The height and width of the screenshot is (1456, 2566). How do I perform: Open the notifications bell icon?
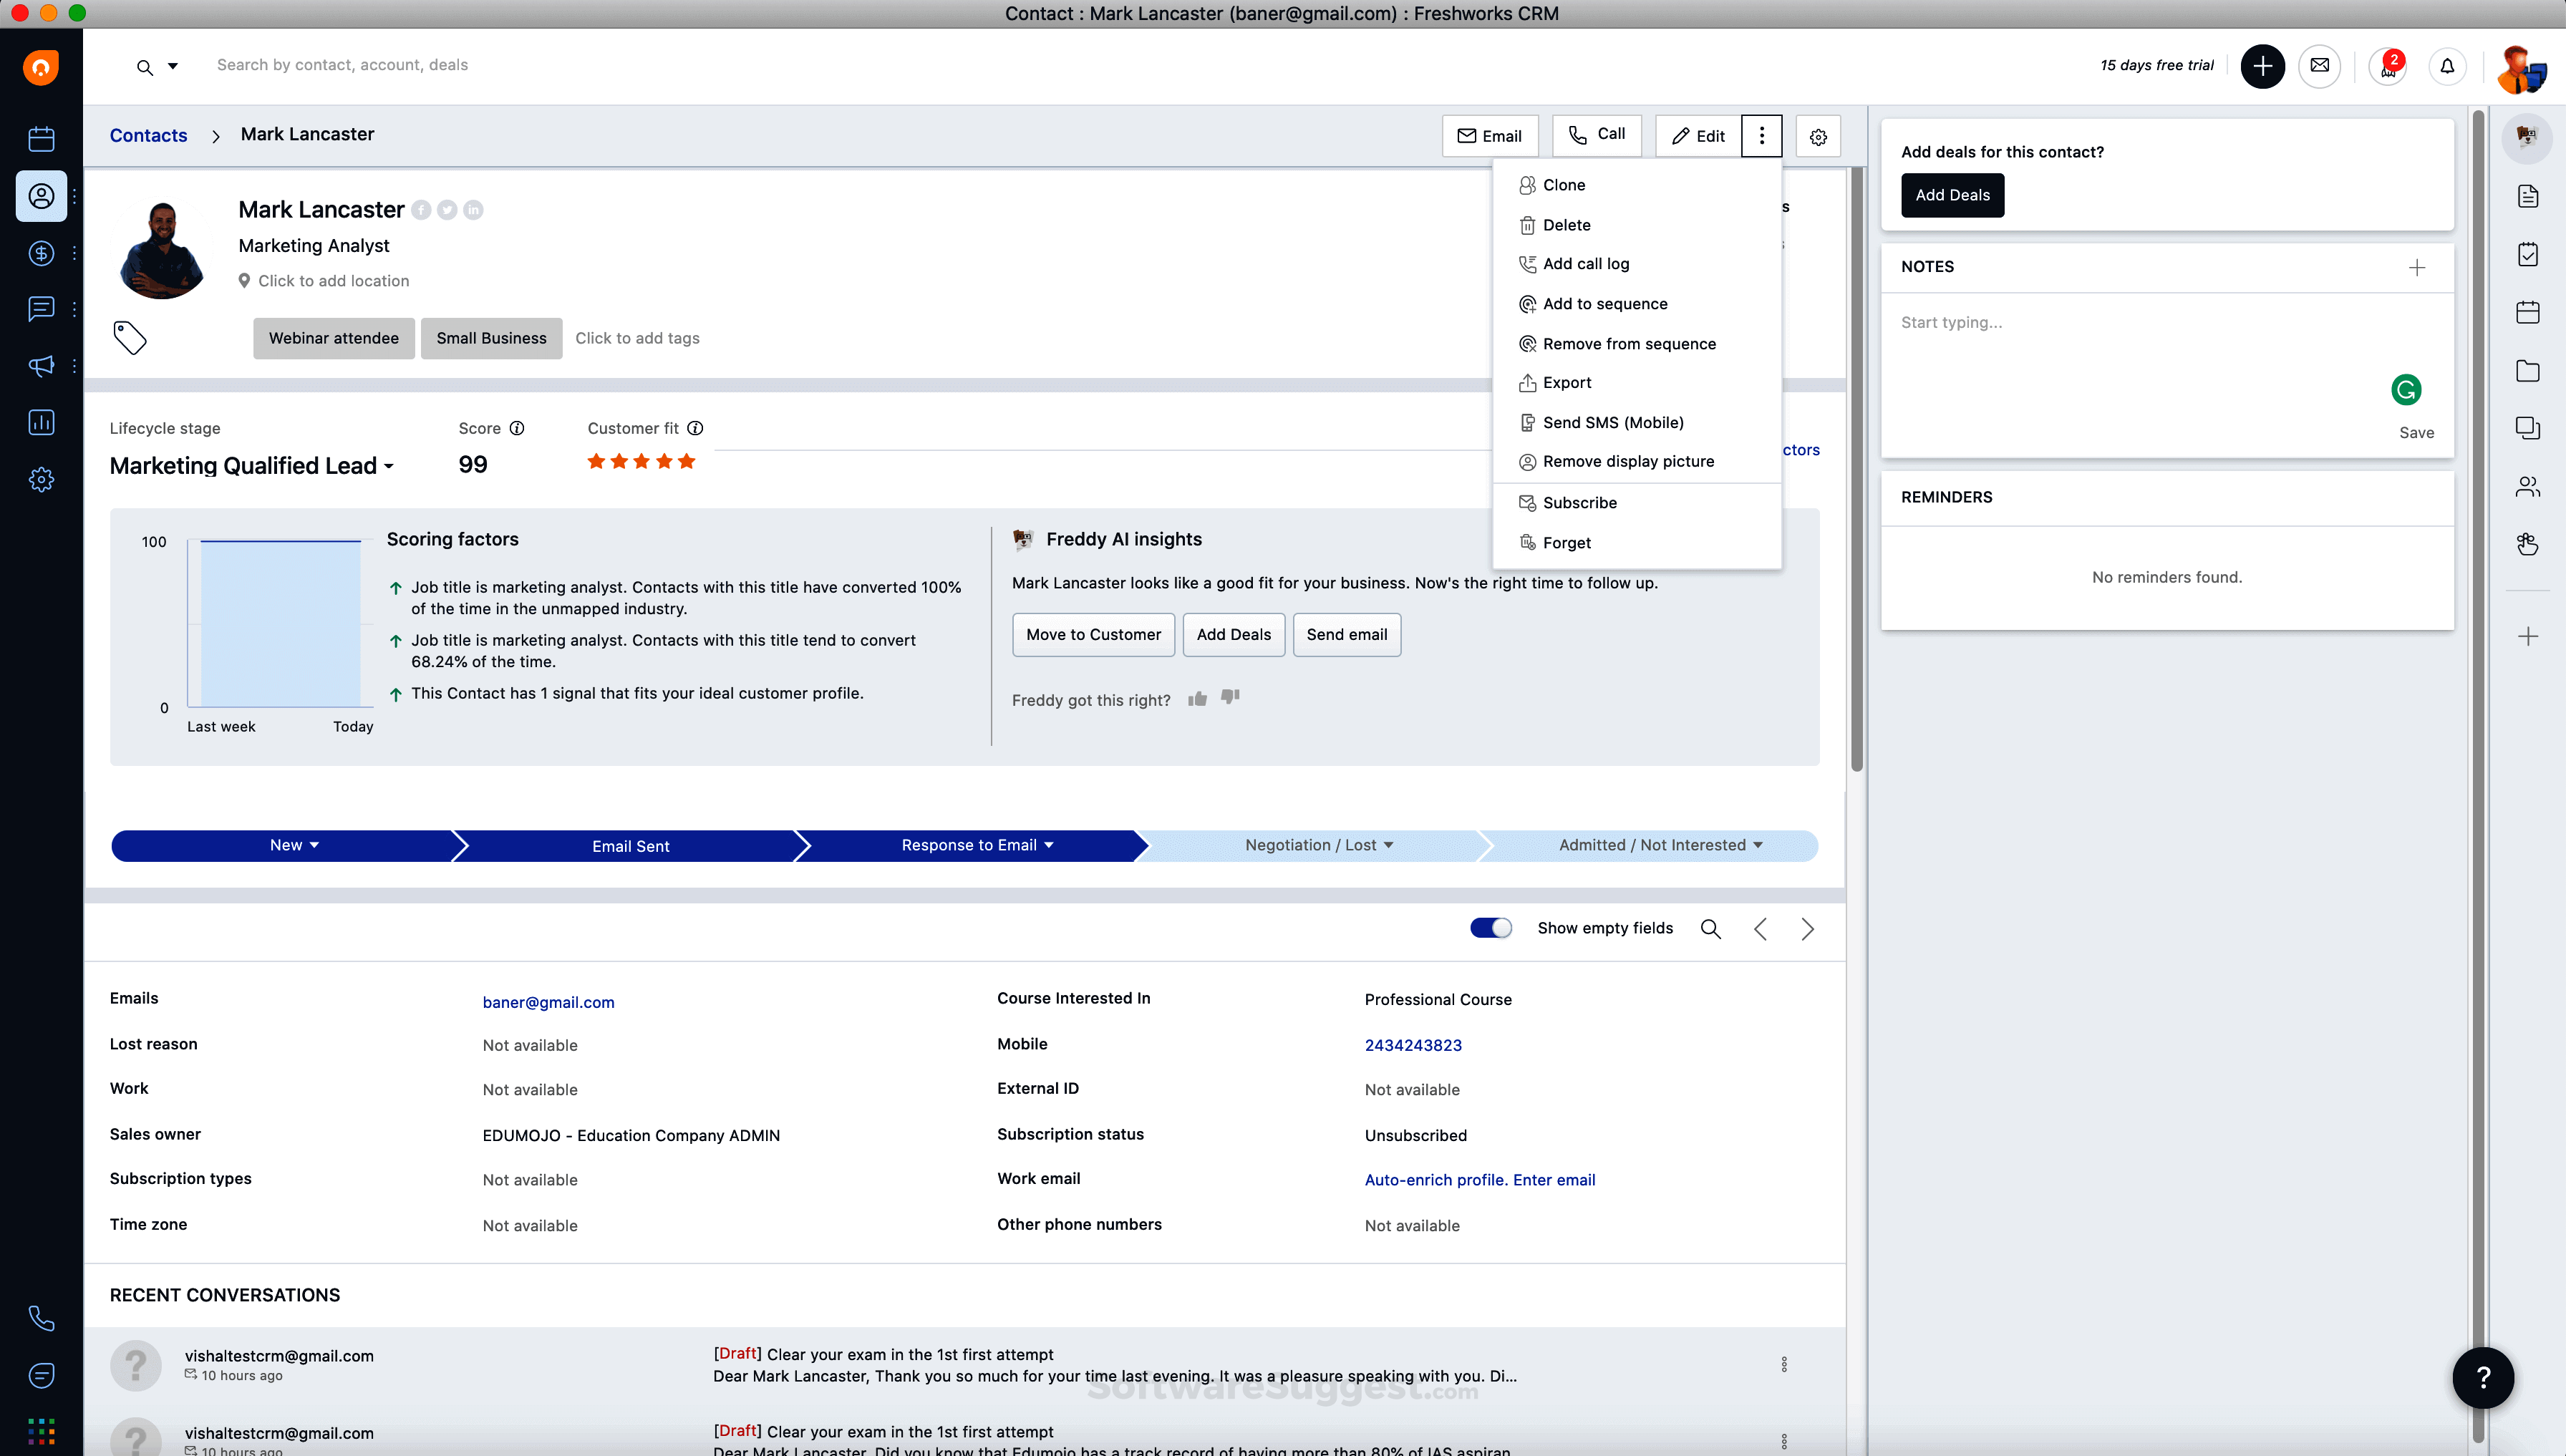(2447, 66)
